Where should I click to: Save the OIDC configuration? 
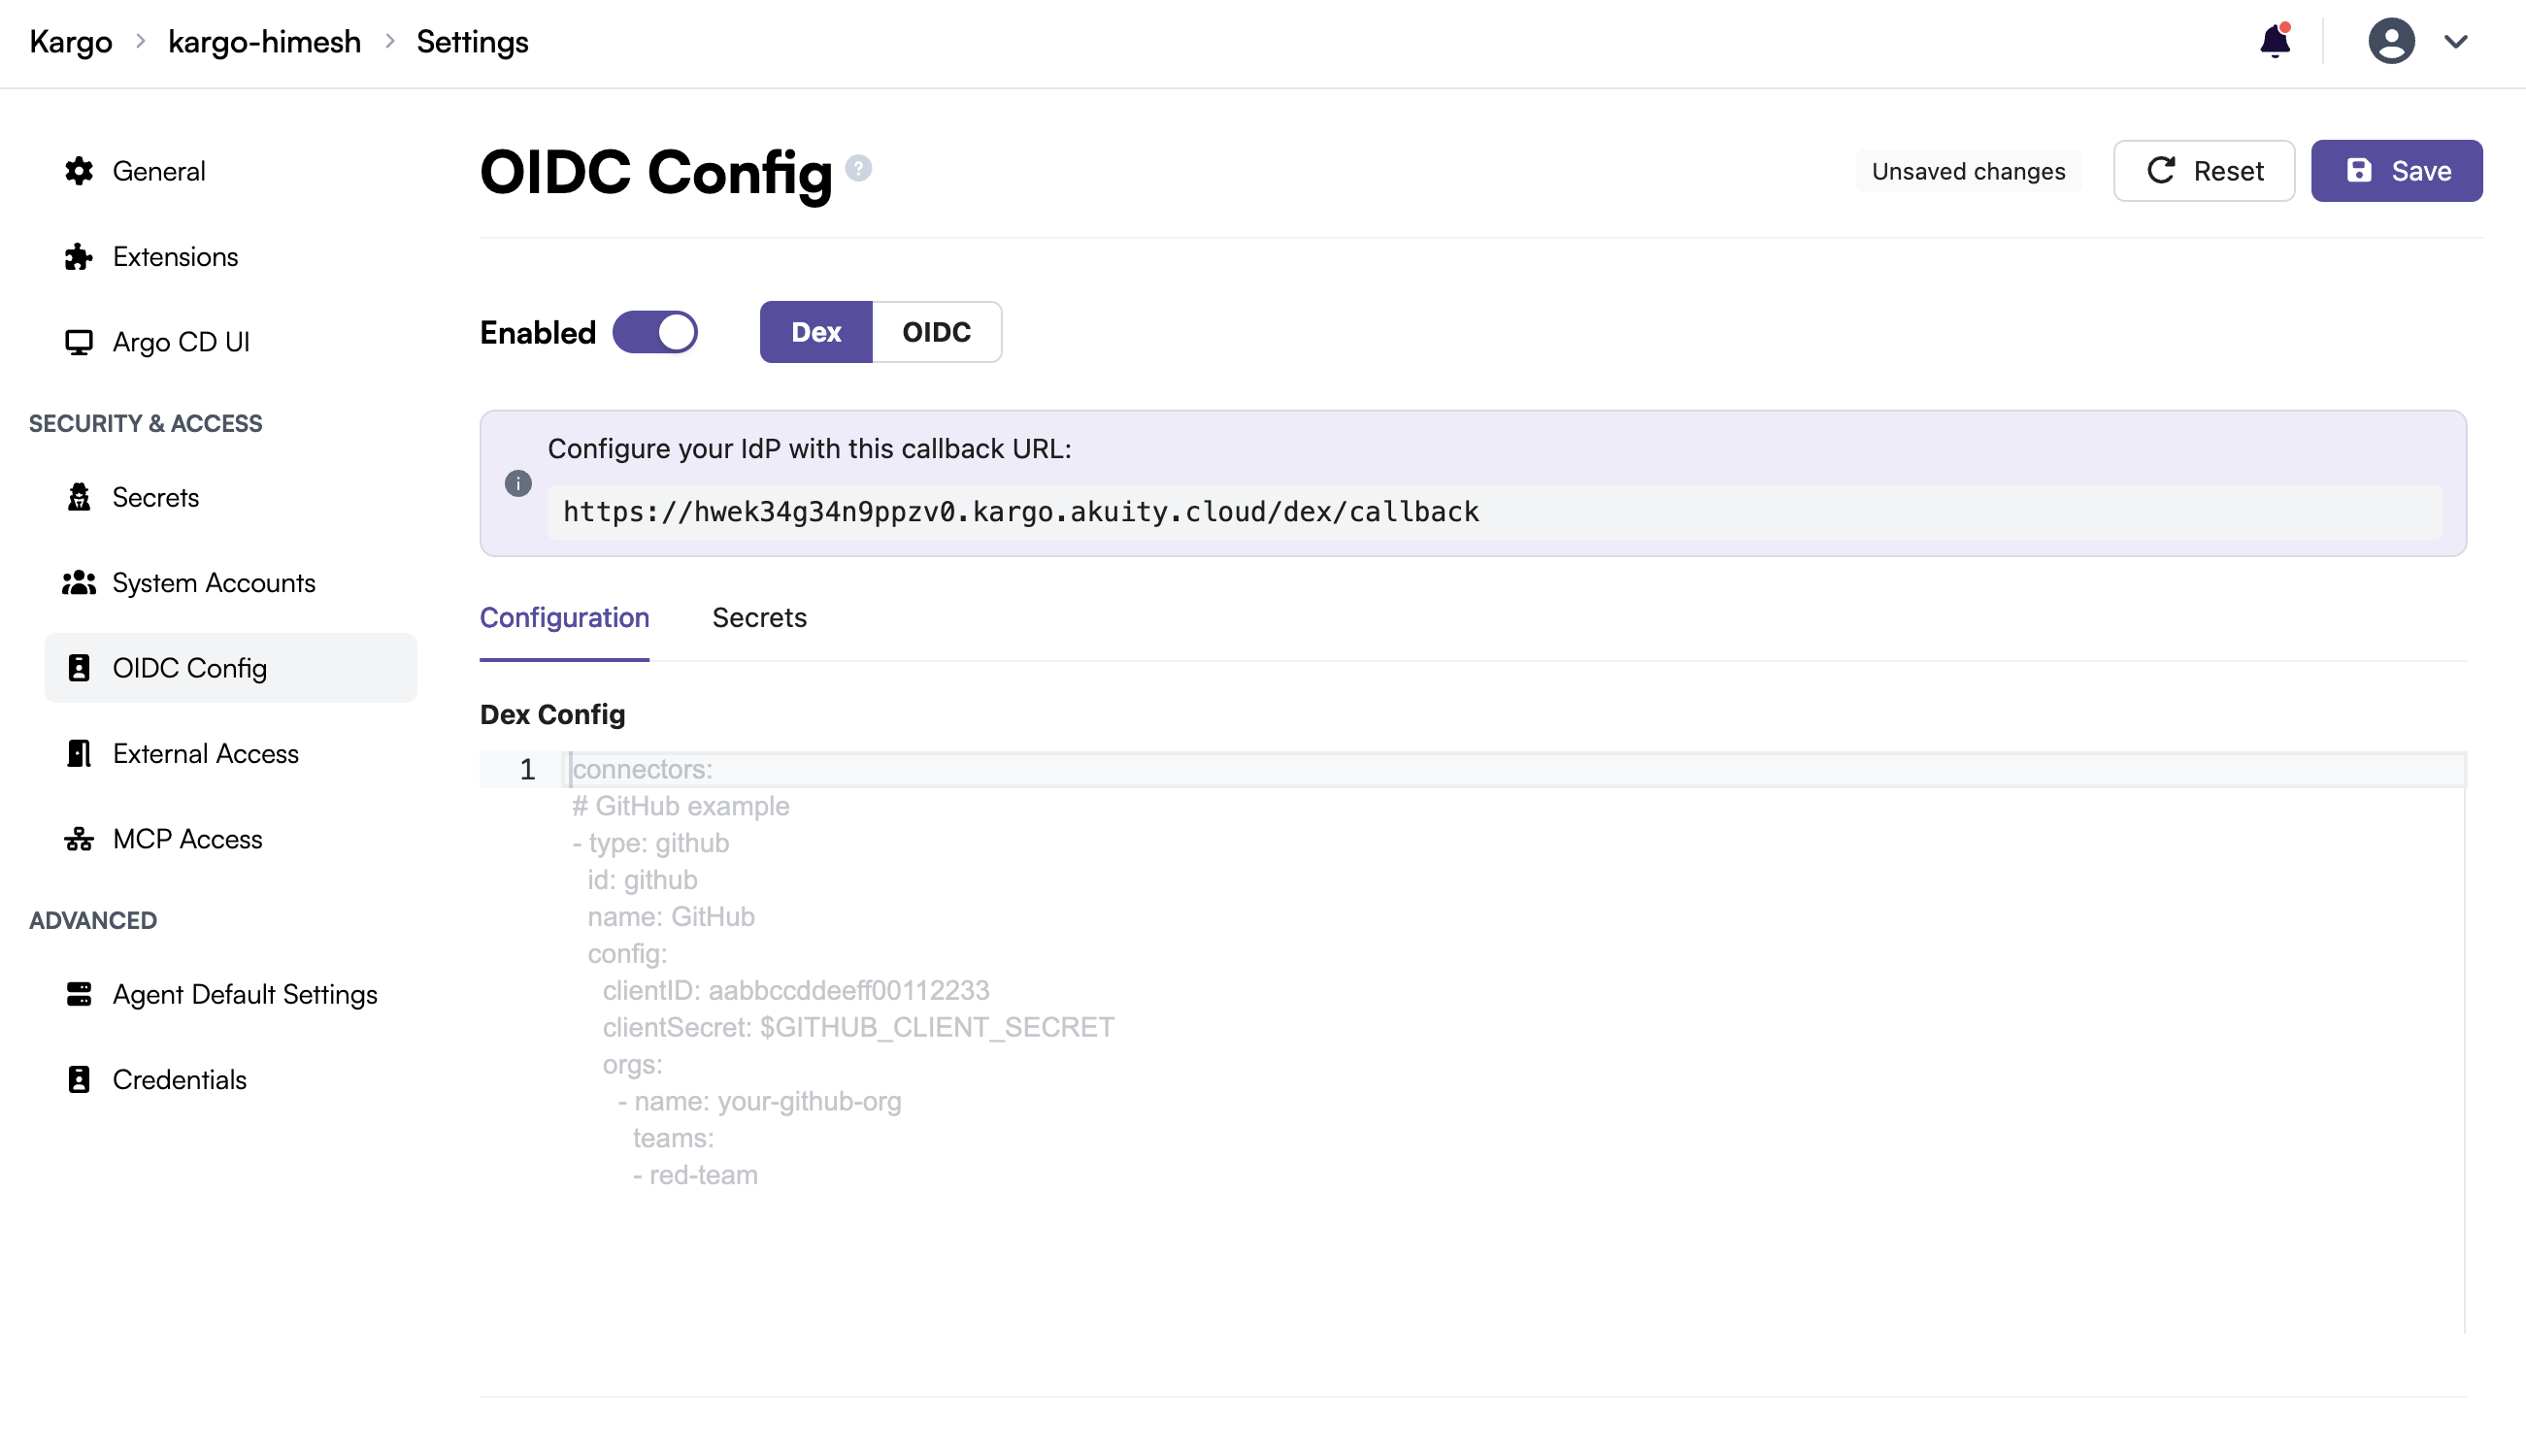2396,171
